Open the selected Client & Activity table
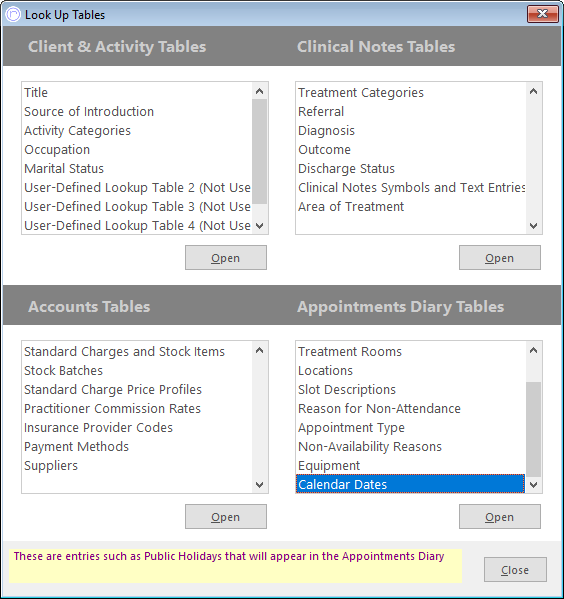The image size is (564, 599). click(226, 258)
